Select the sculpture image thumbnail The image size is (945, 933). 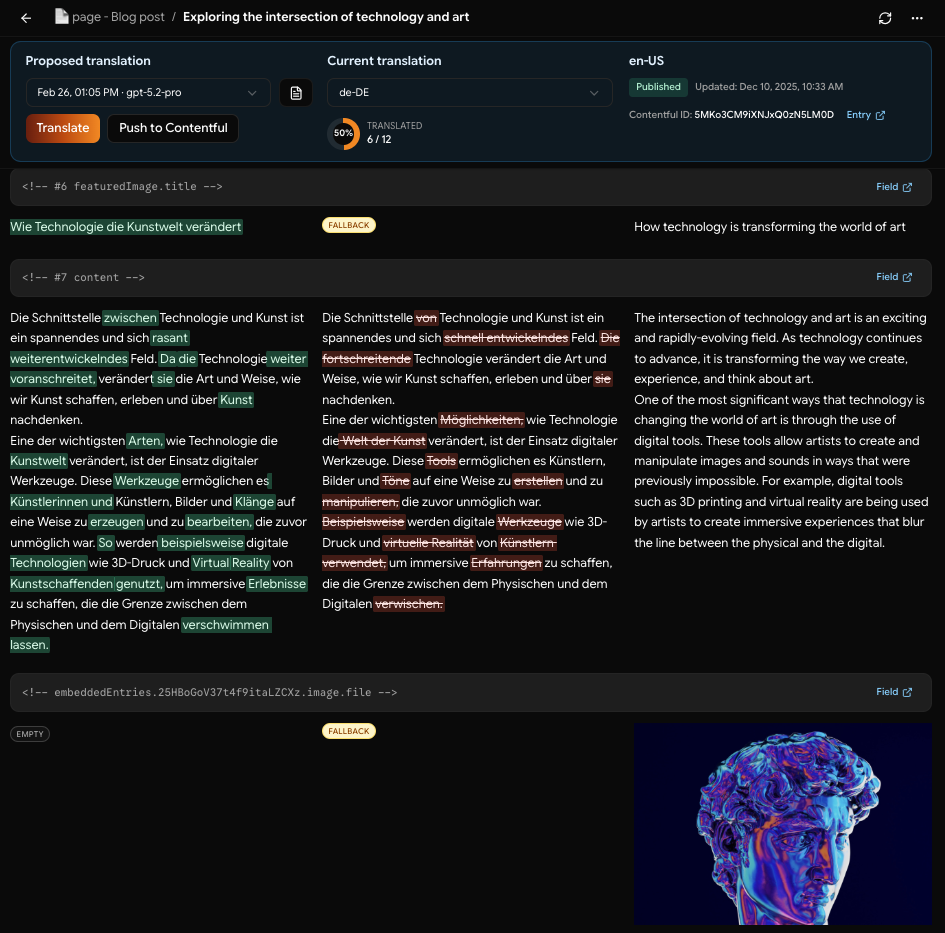pos(782,824)
